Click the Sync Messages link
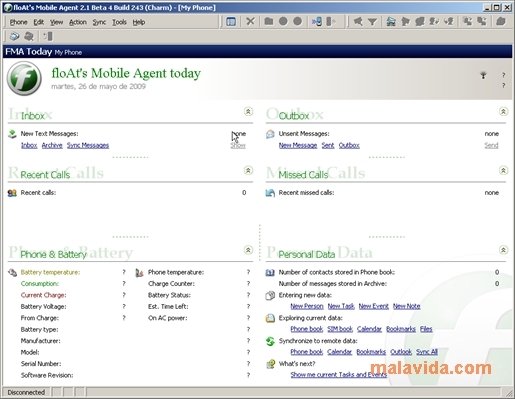This screenshot has height=399, width=515. pos(88,145)
